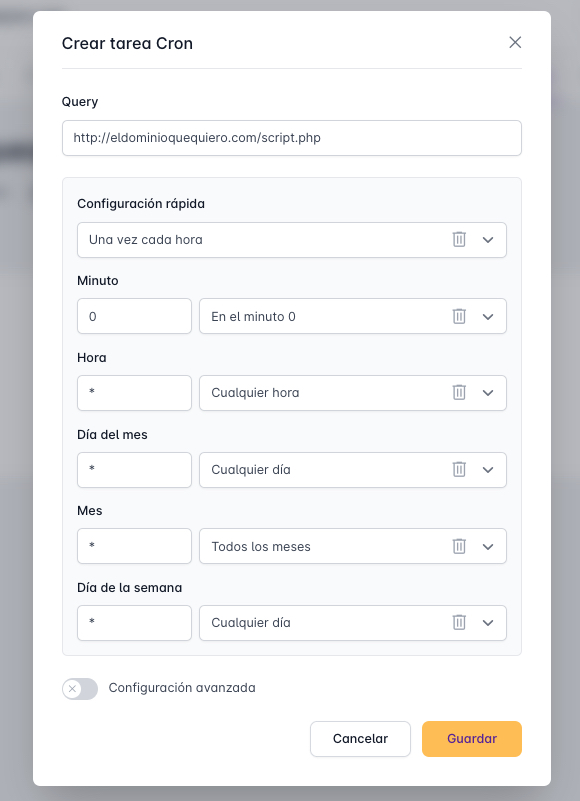Delete the "Todos los meses" selection

point(459,546)
